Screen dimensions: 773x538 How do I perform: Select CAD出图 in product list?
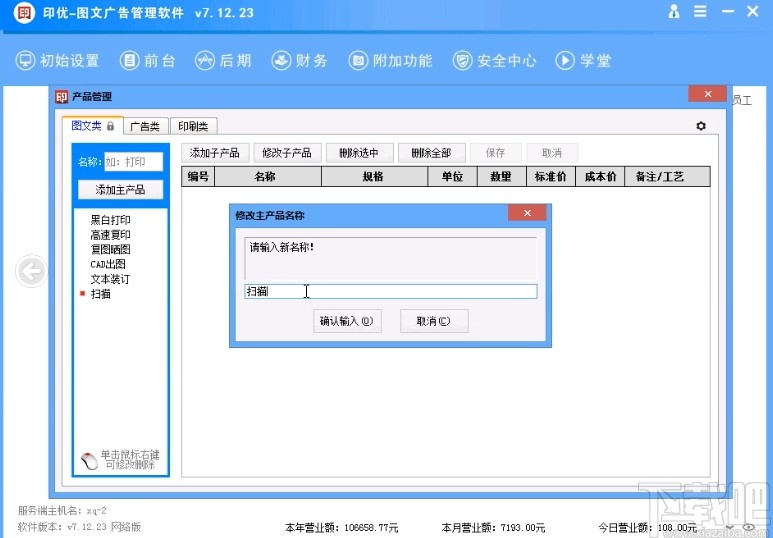108,264
